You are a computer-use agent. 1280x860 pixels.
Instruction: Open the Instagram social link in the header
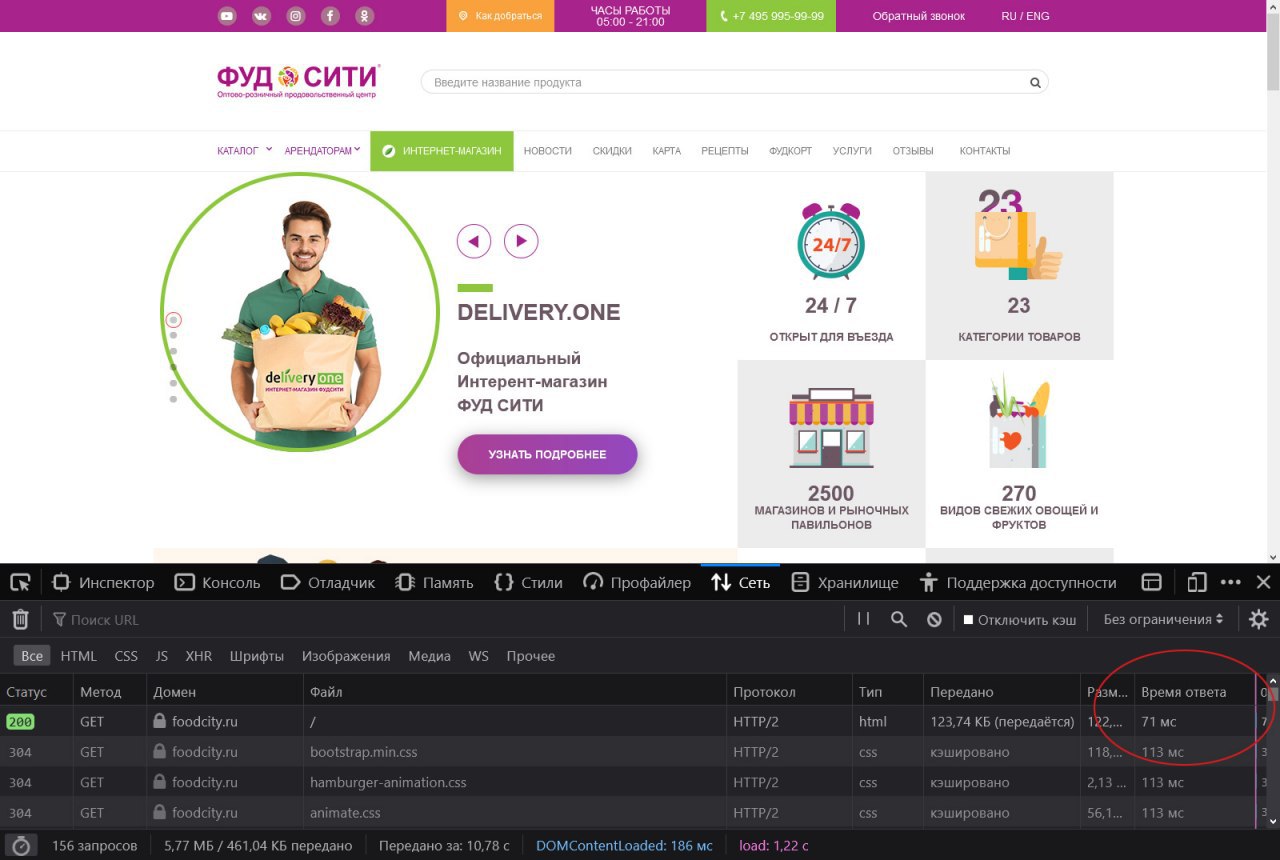click(x=295, y=16)
